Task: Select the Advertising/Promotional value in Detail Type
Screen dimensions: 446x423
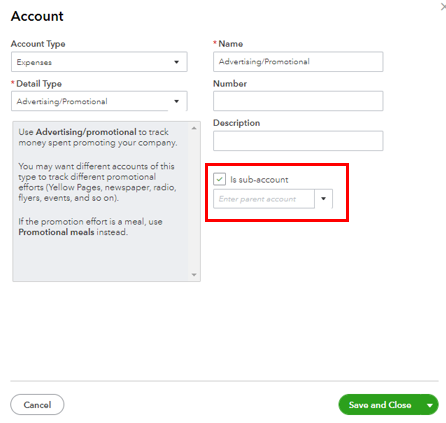Action: (x=62, y=101)
